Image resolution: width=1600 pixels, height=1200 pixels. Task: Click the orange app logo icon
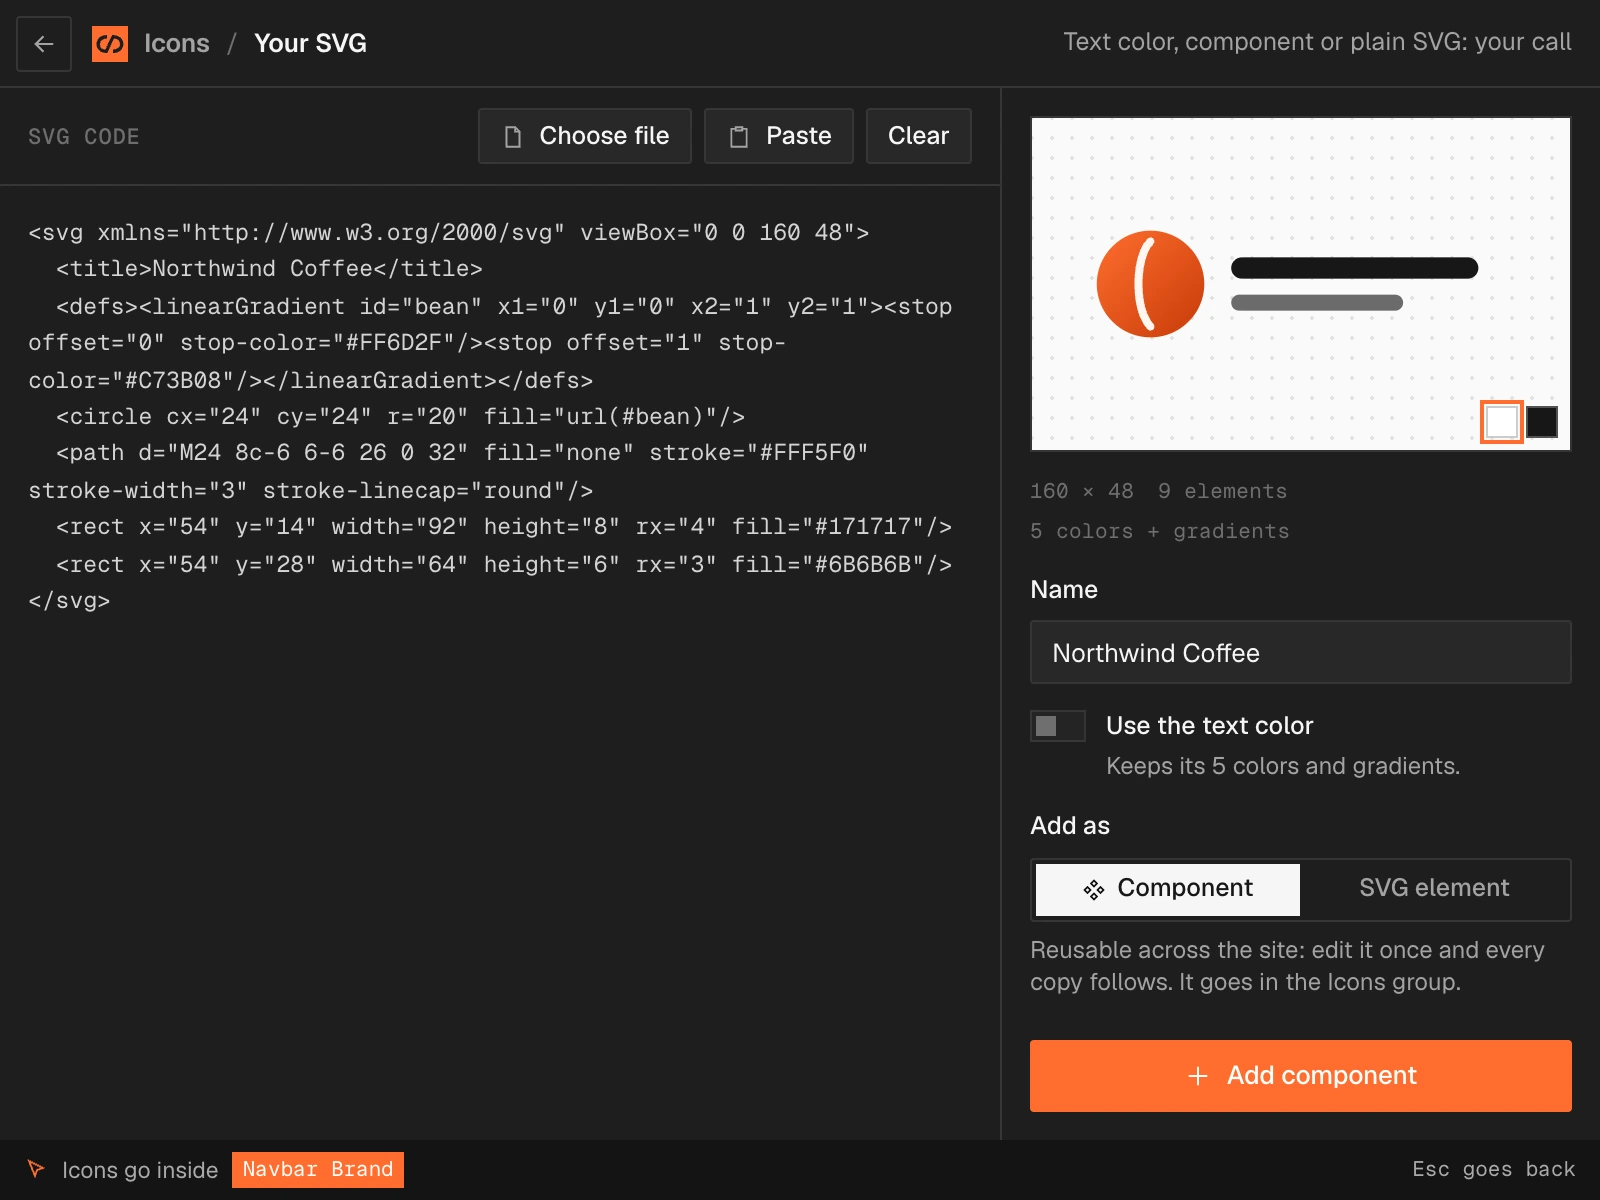point(110,44)
